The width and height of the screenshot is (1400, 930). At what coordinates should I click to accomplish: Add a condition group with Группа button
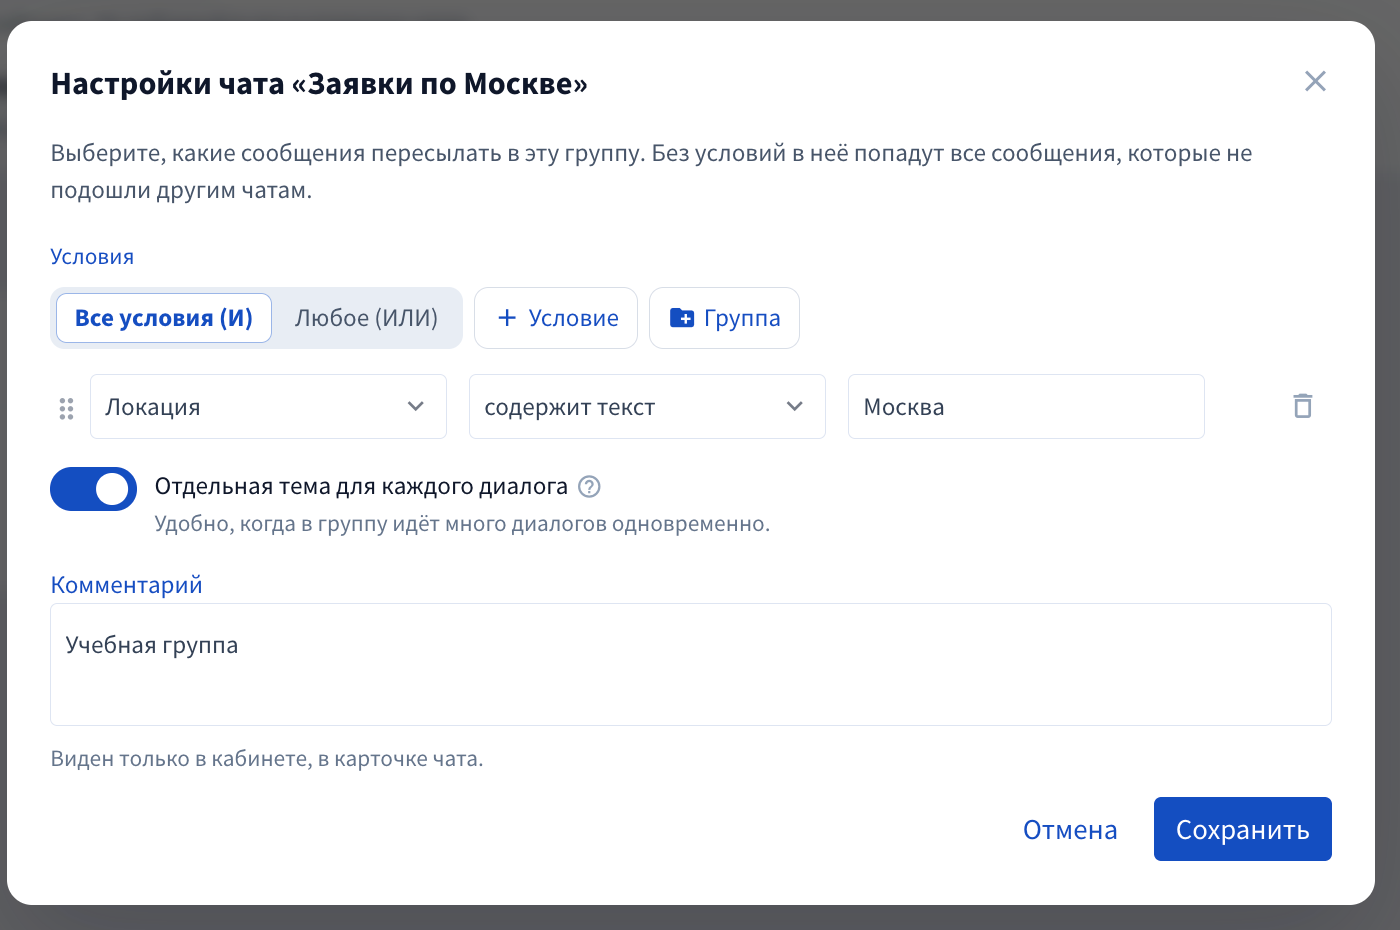pyautogui.click(x=724, y=318)
